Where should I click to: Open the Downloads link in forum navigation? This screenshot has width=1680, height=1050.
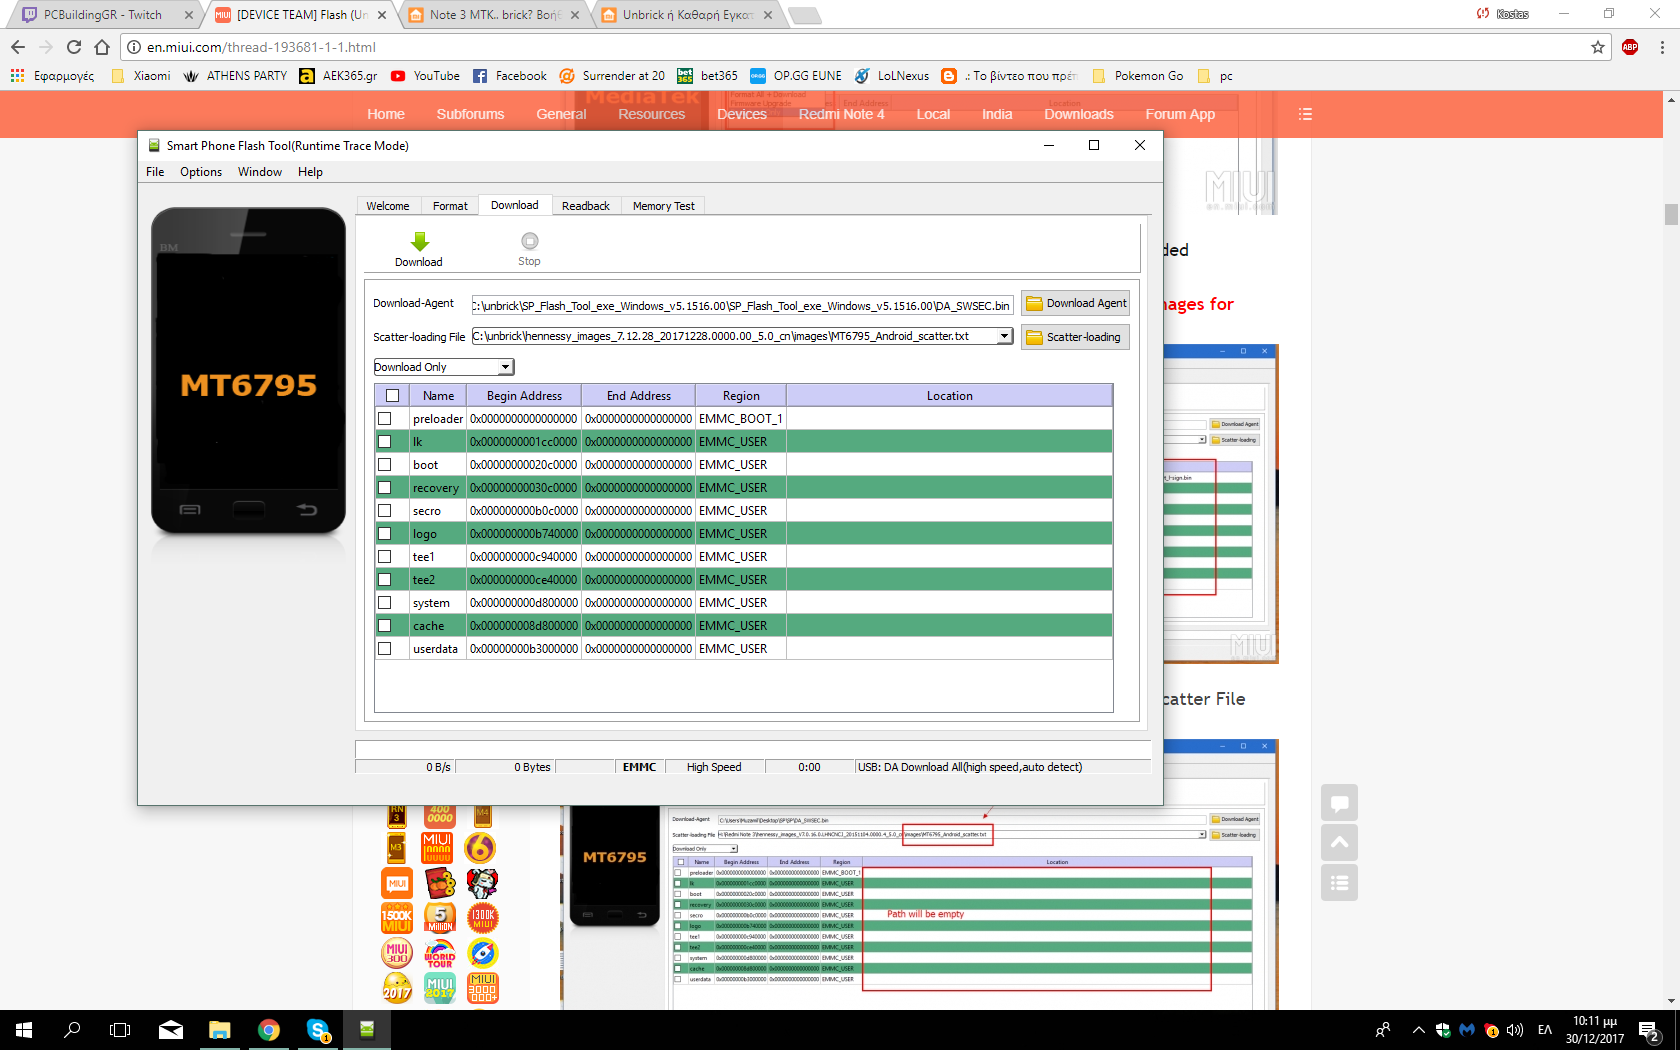1078,114
